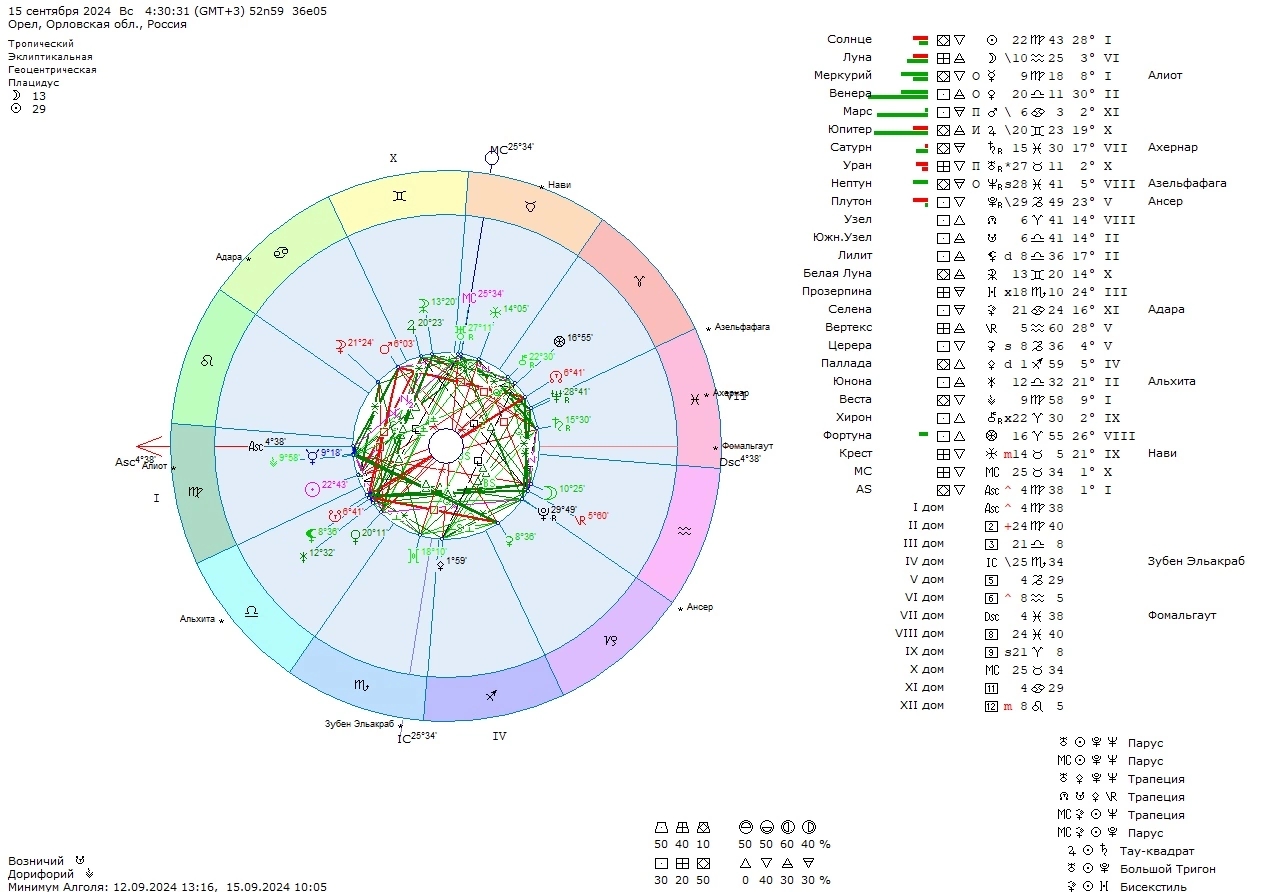
Task: Click the Sun icon beside value 29 in header
Action: pos(15,109)
